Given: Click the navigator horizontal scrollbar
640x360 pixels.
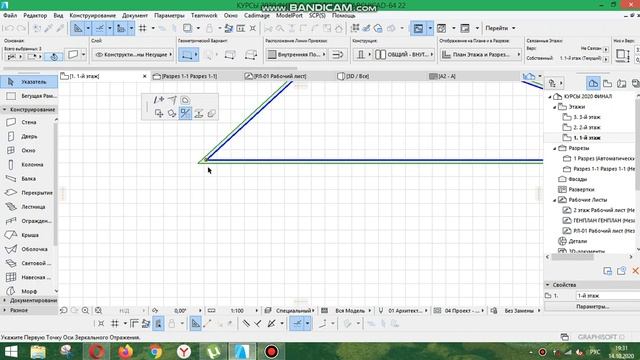Looking at the screenshot, I should coord(573,257).
